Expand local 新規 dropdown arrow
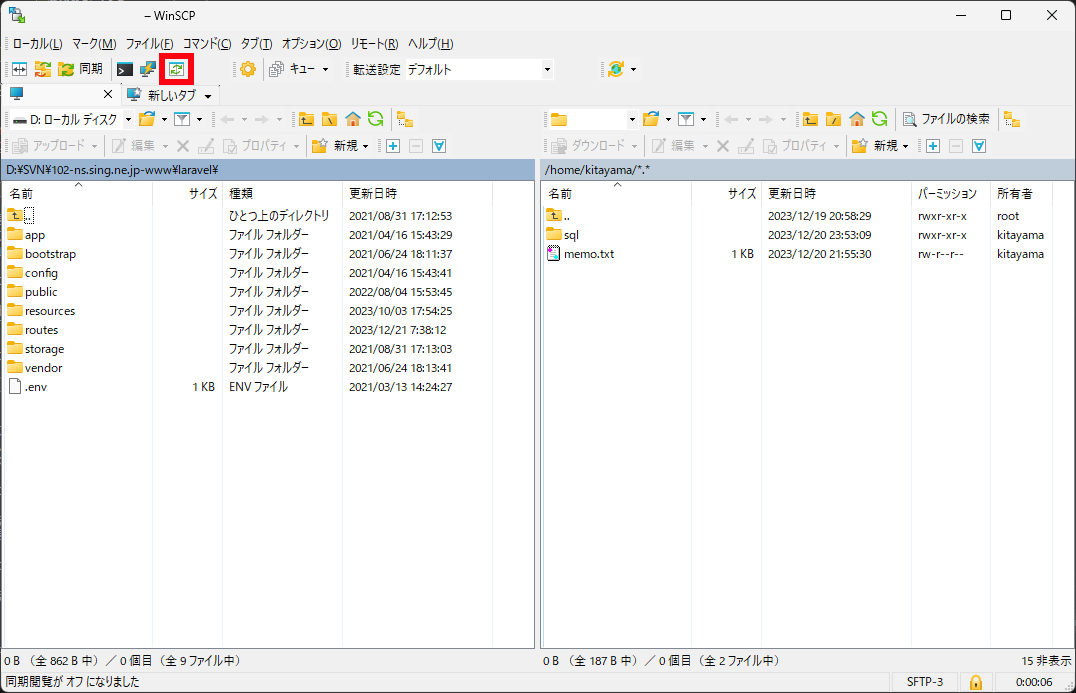The height and width of the screenshot is (693, 1076). tap(366, 146)
